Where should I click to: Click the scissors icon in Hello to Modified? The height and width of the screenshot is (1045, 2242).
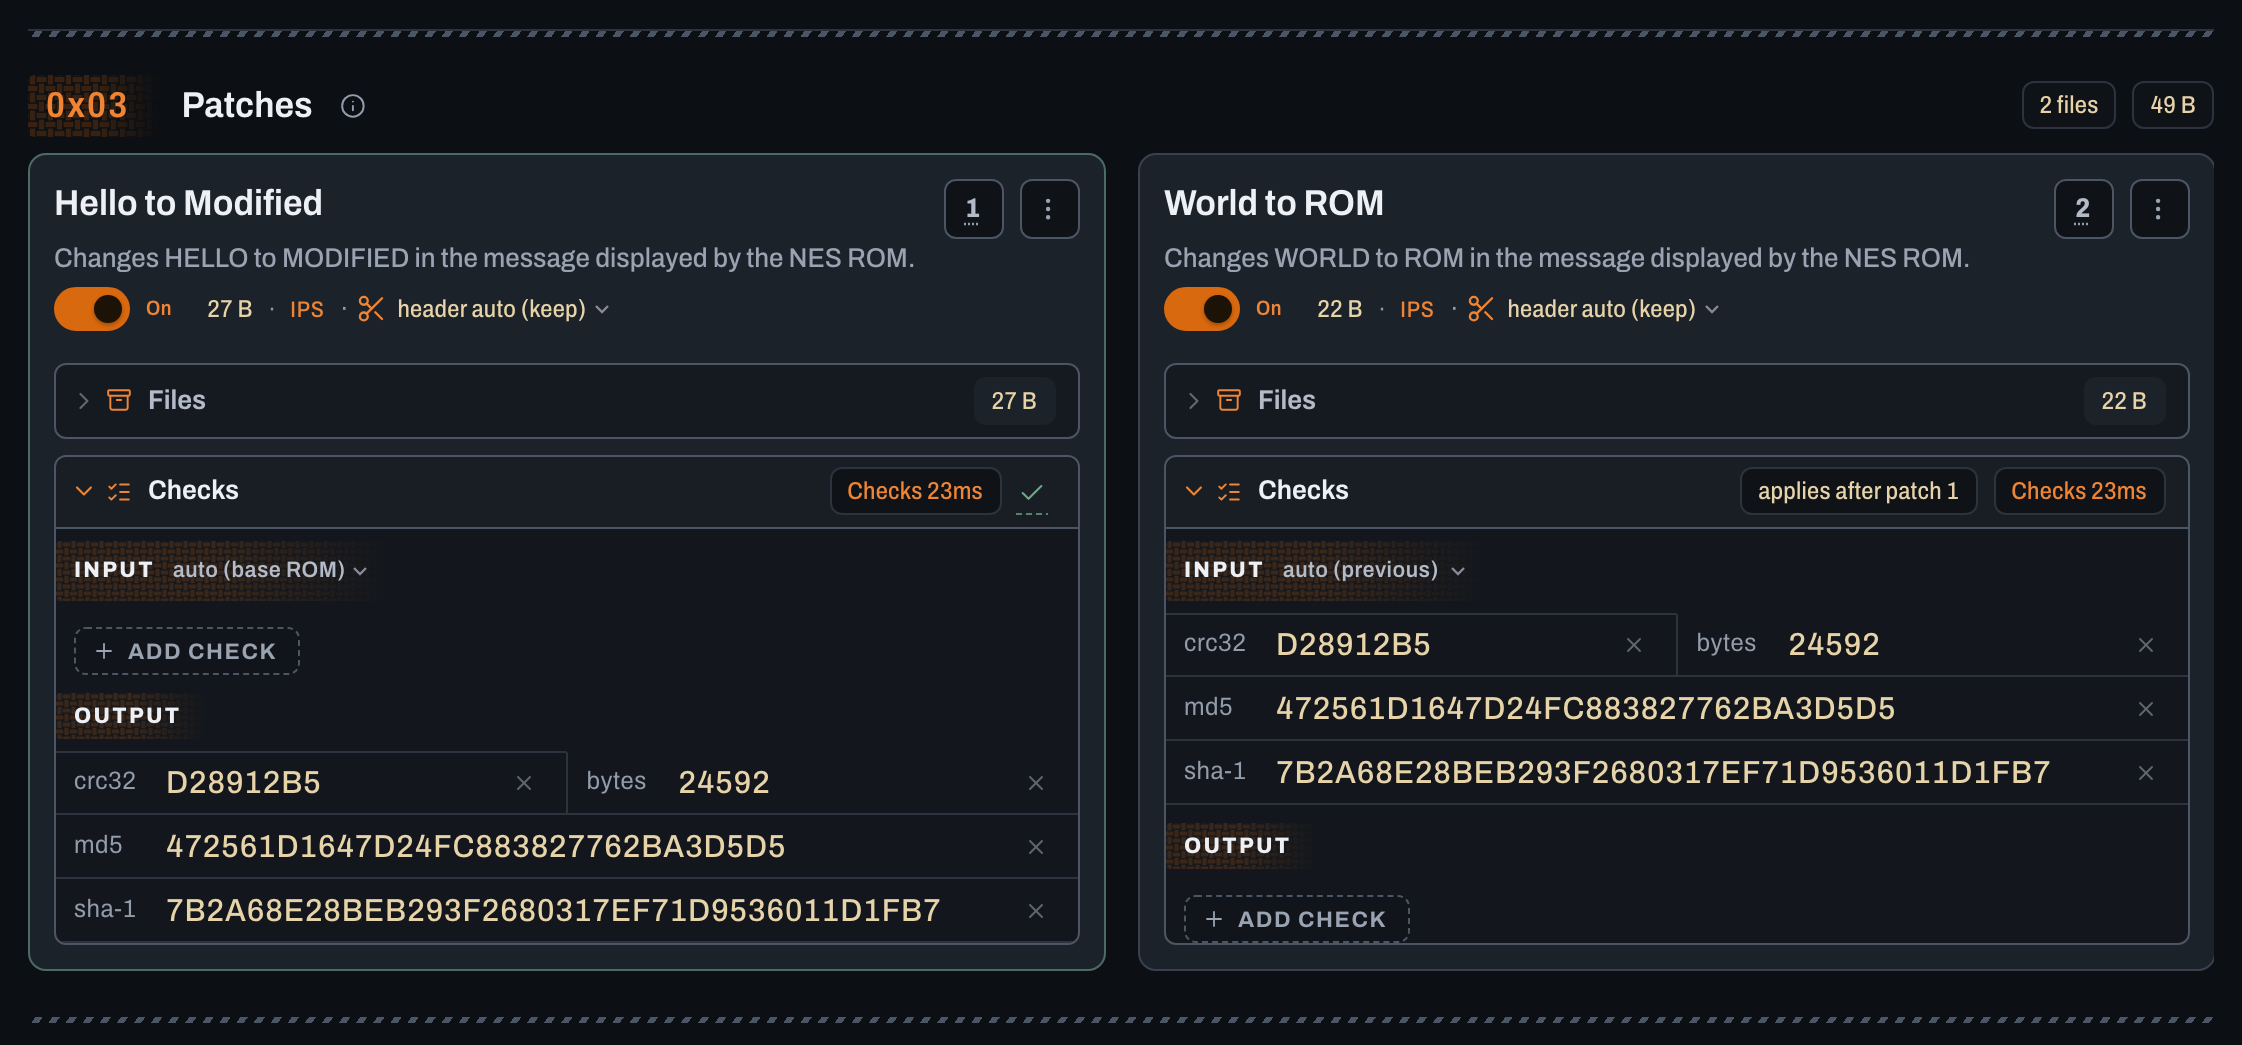[x=371, y=309]
